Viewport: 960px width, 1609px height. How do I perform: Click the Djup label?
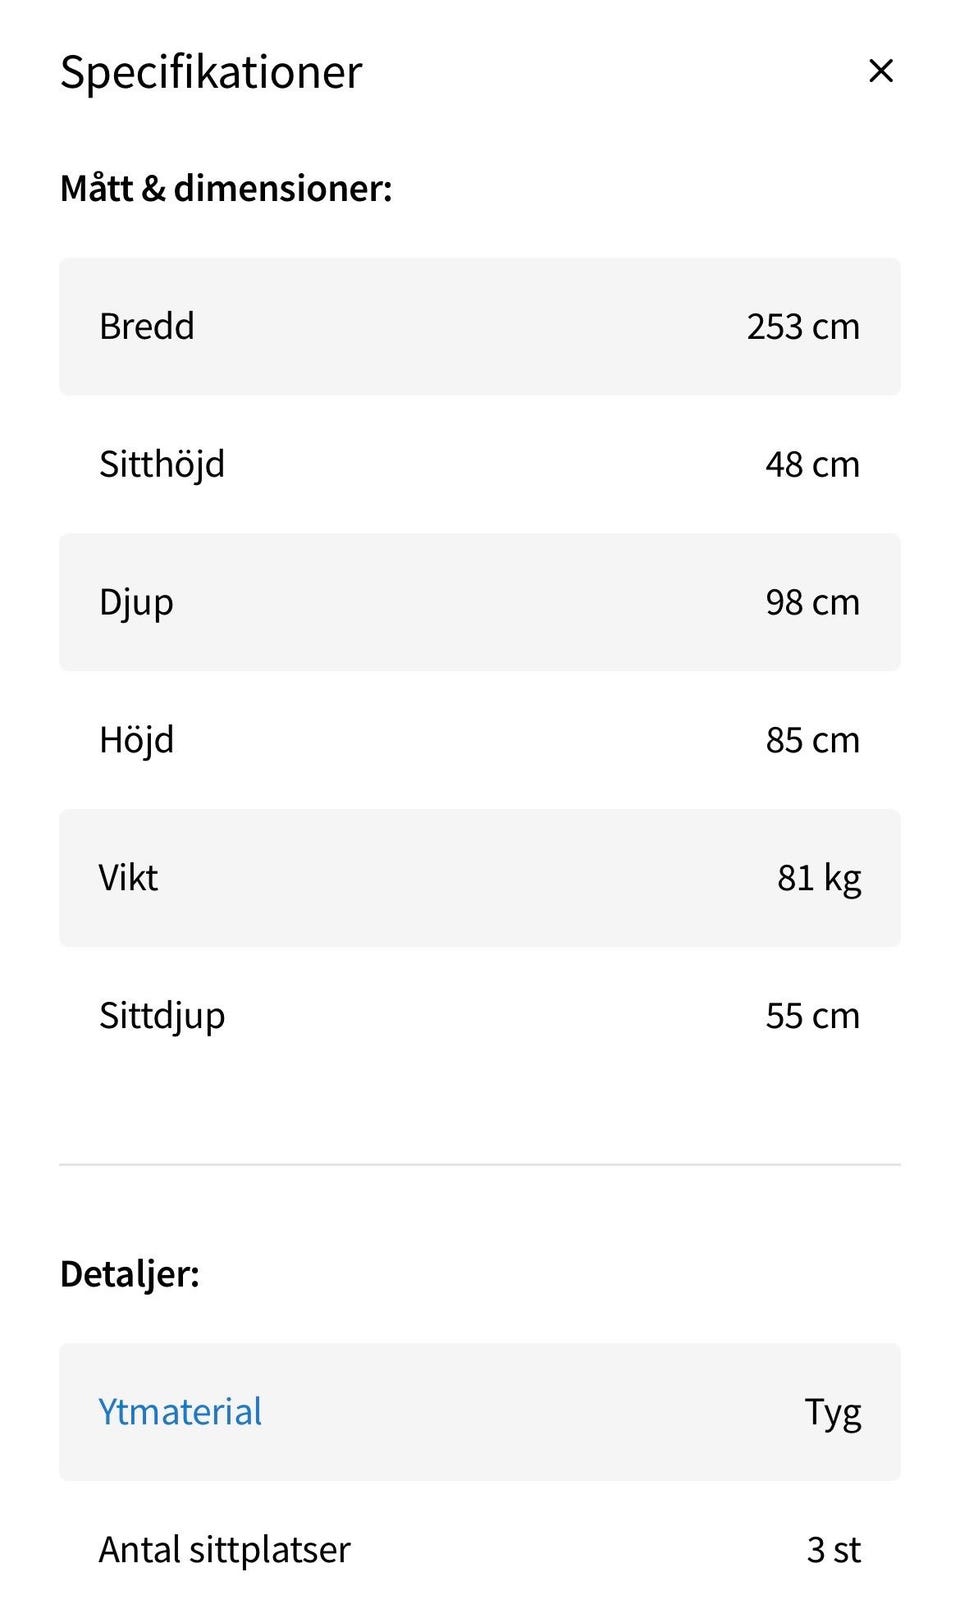pos(136,602)
